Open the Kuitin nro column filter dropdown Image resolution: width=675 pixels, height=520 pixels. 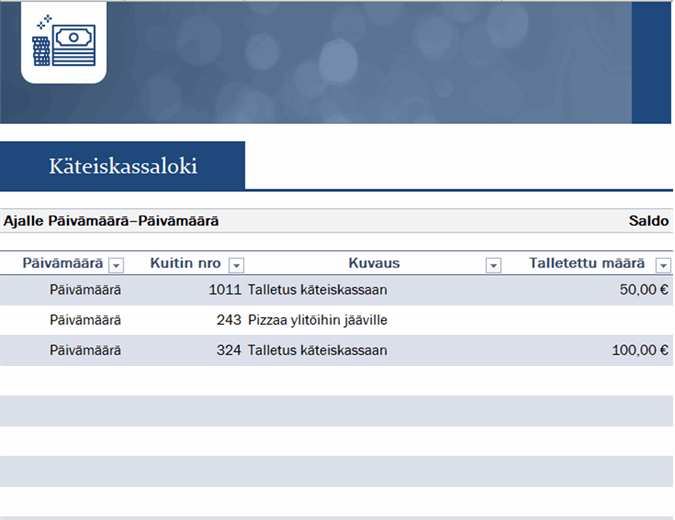click(x=236, y=264)
